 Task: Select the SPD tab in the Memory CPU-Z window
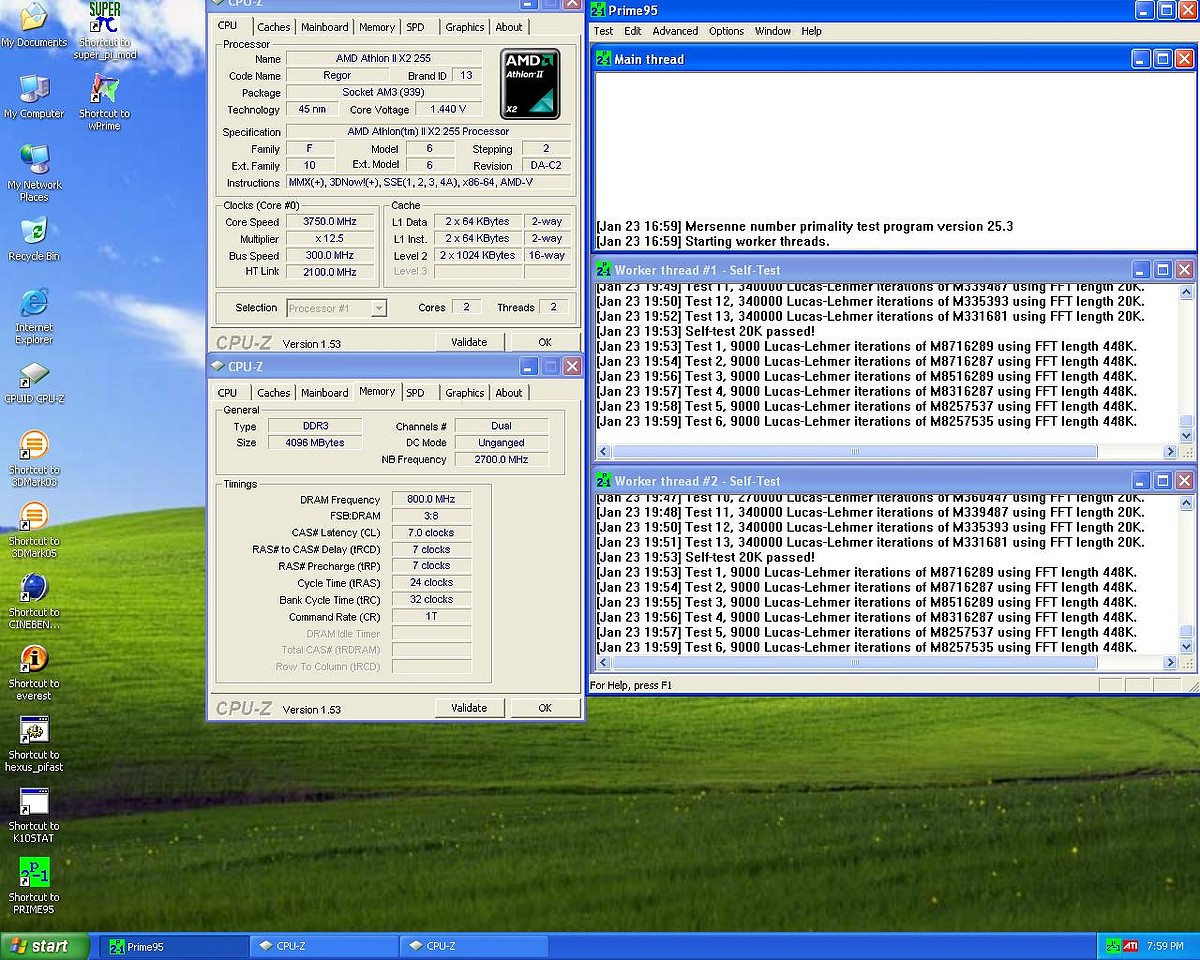[415, 393]
